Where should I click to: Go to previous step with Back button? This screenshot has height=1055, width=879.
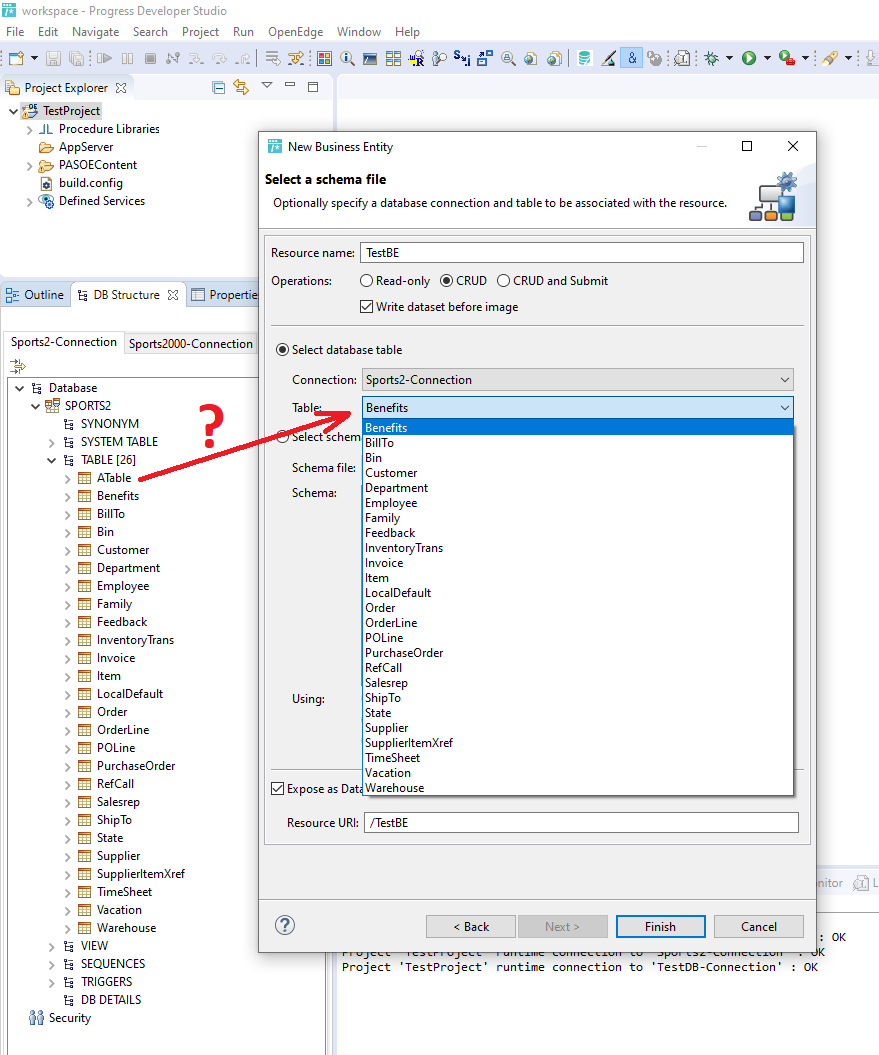[471, 926]
